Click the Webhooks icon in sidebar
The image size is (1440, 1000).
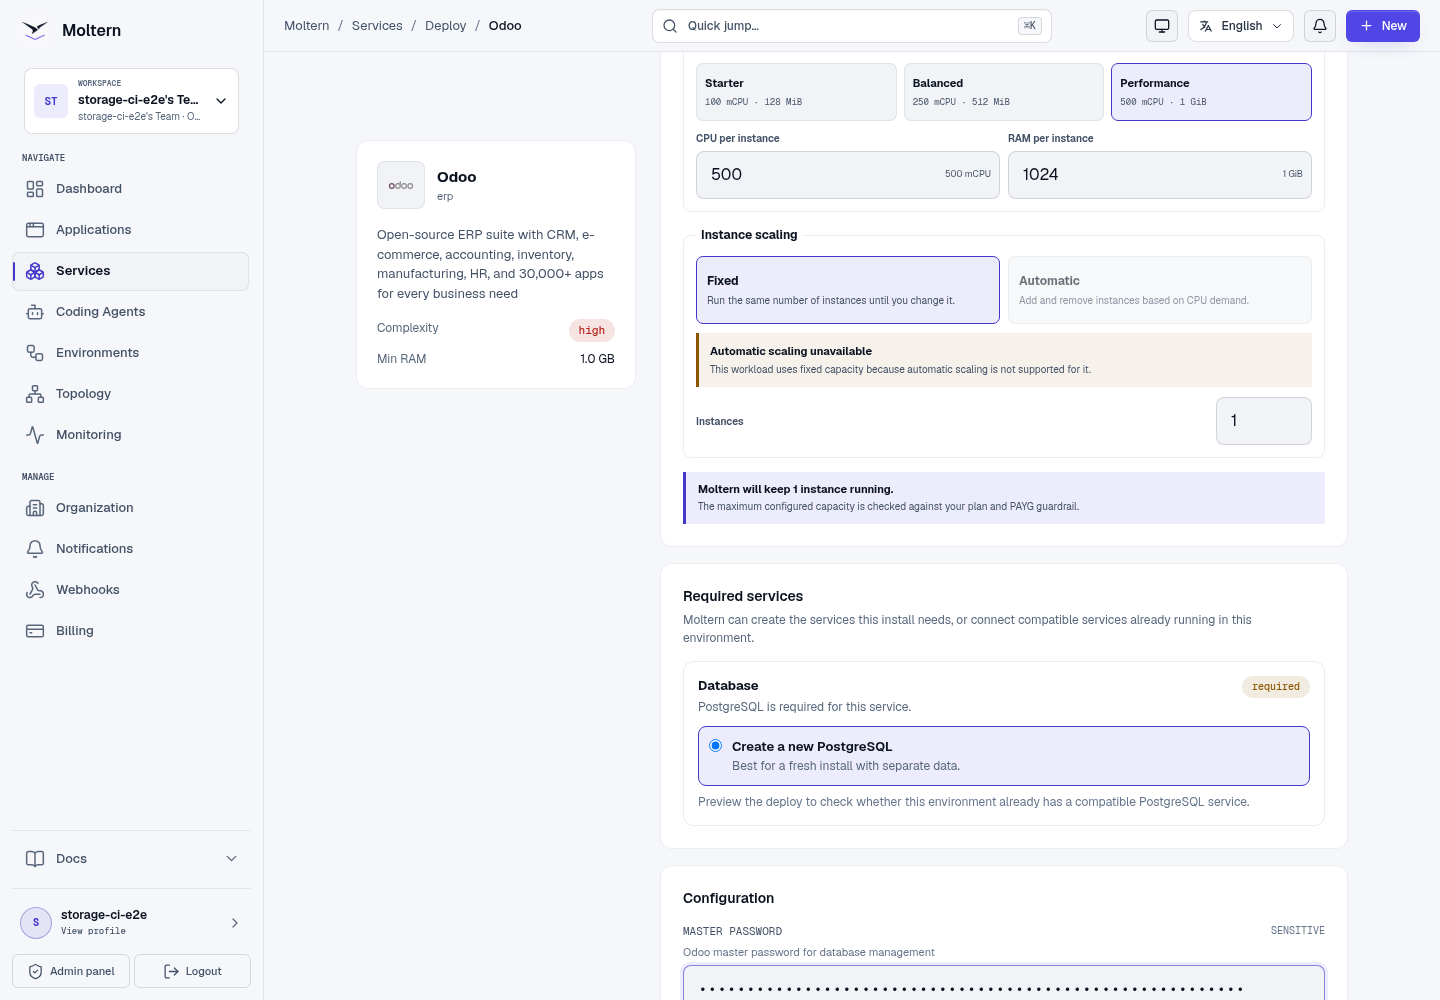click(35, 590)
